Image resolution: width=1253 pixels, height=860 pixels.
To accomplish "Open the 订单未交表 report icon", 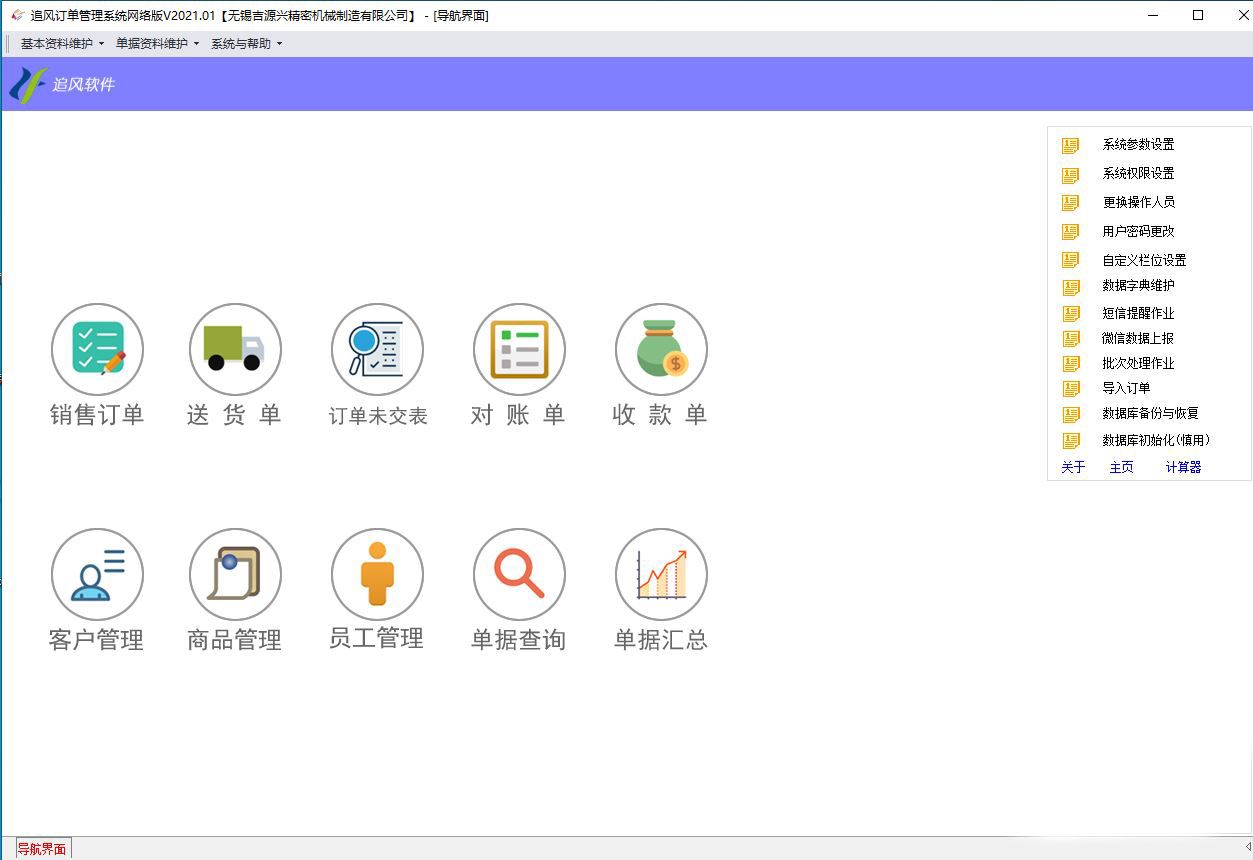I will (x=377, y=350).
